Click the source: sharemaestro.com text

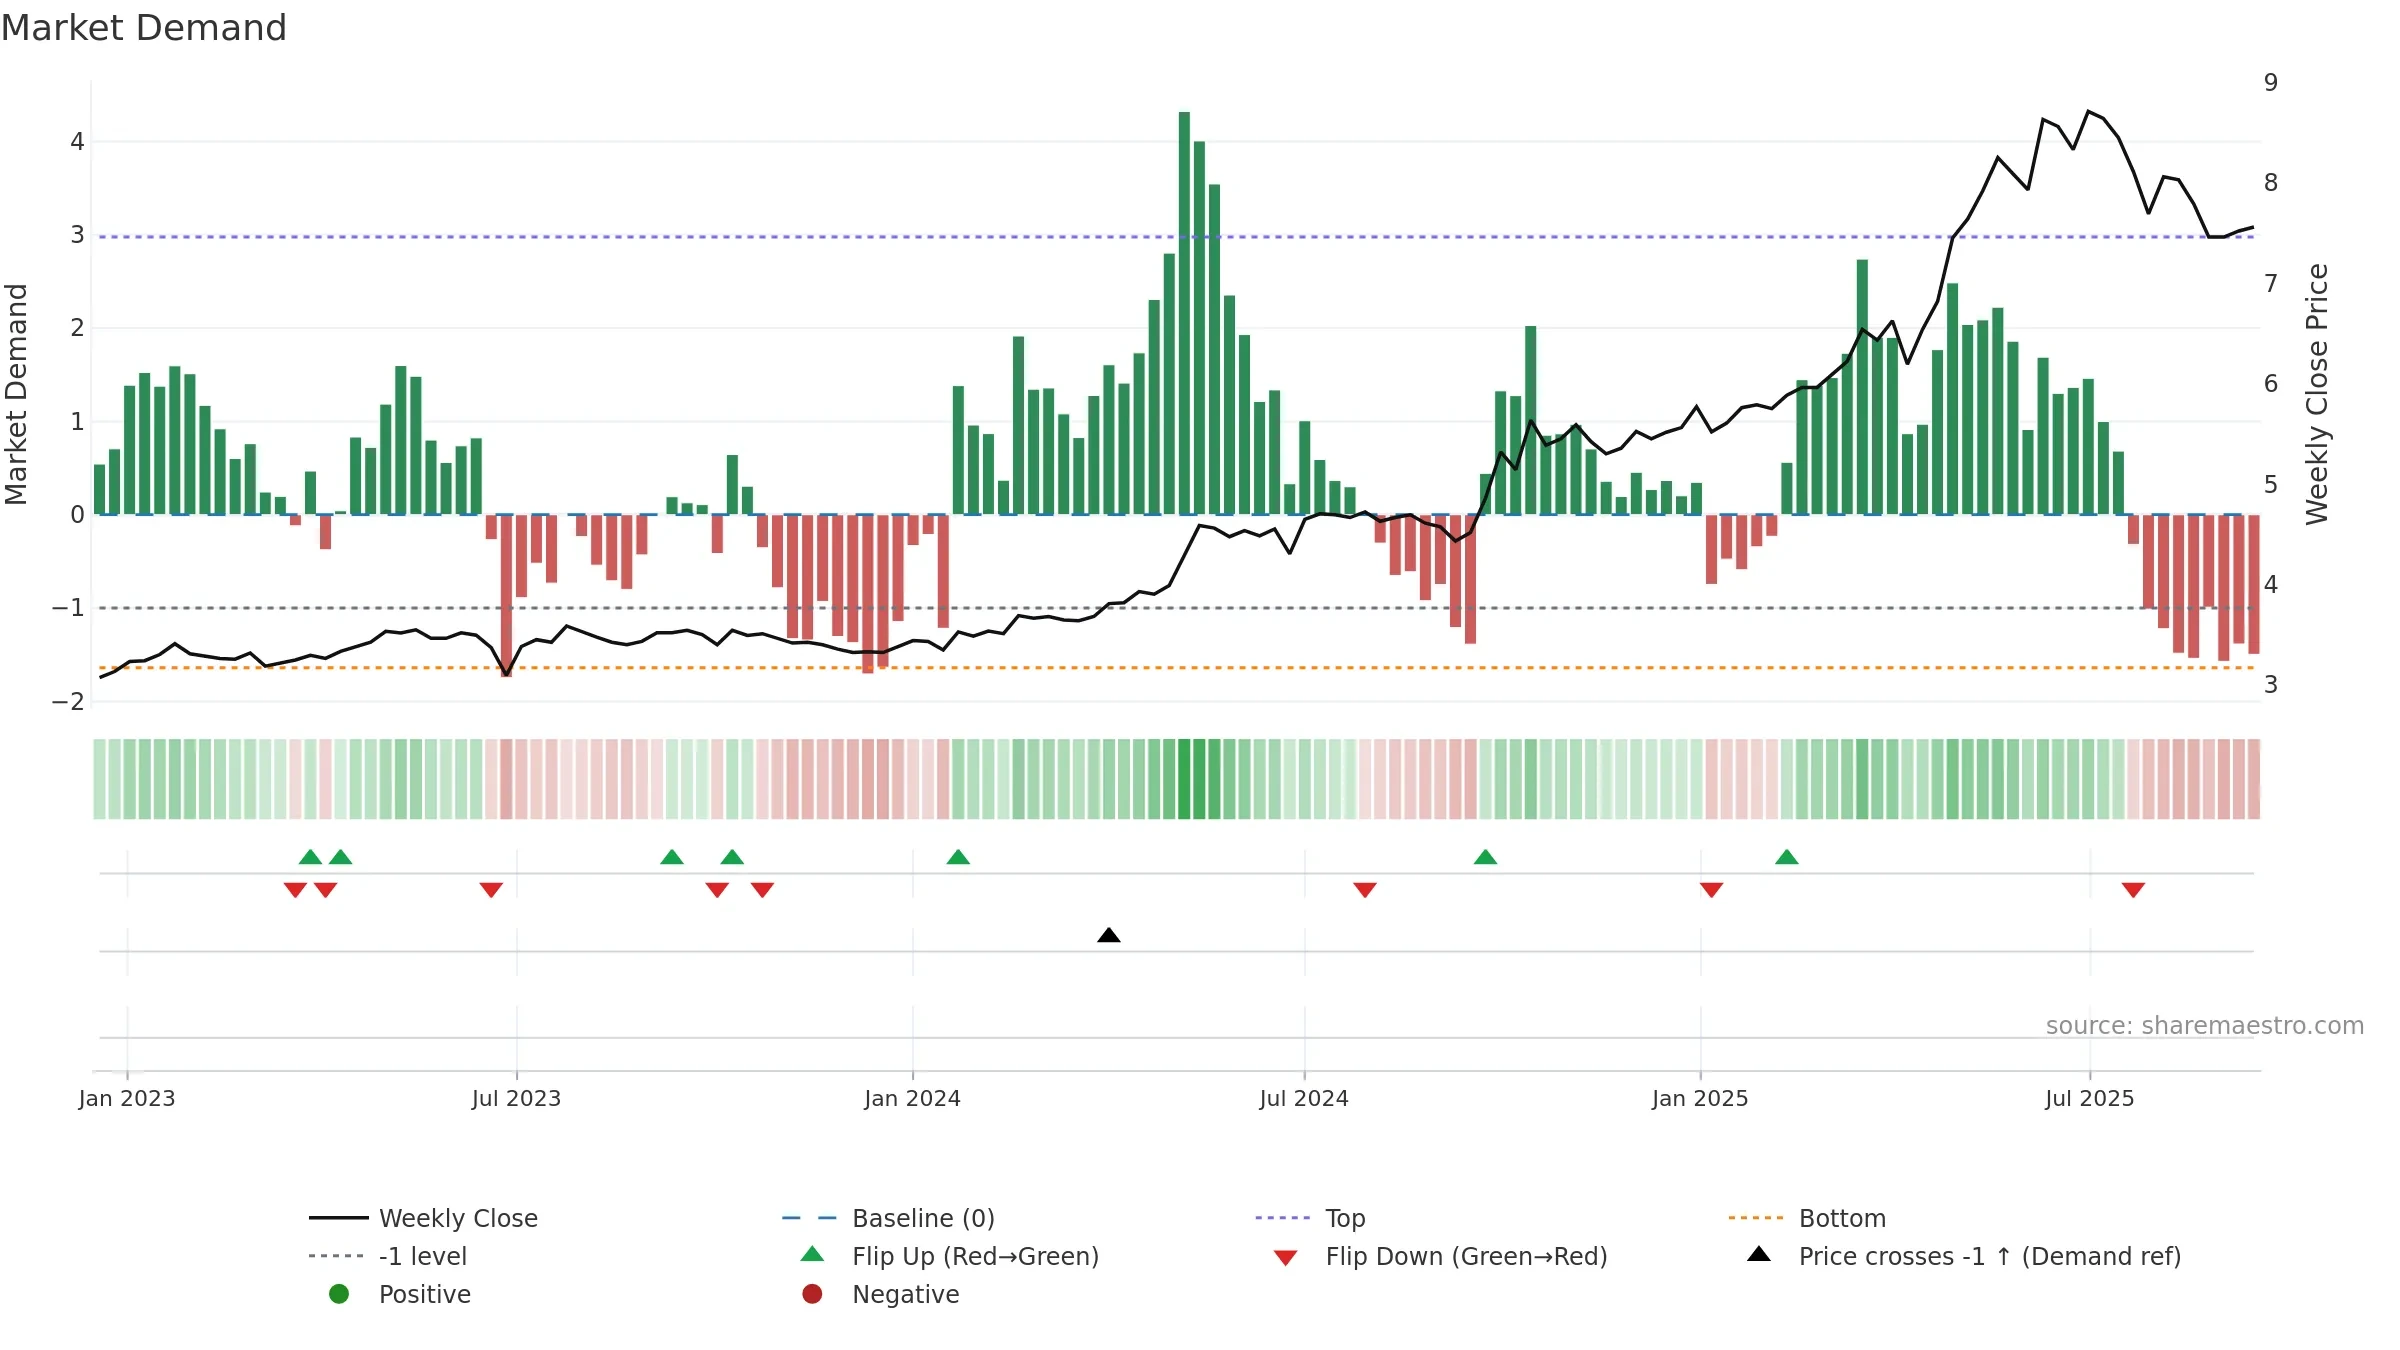(x=2205, y=1026)
